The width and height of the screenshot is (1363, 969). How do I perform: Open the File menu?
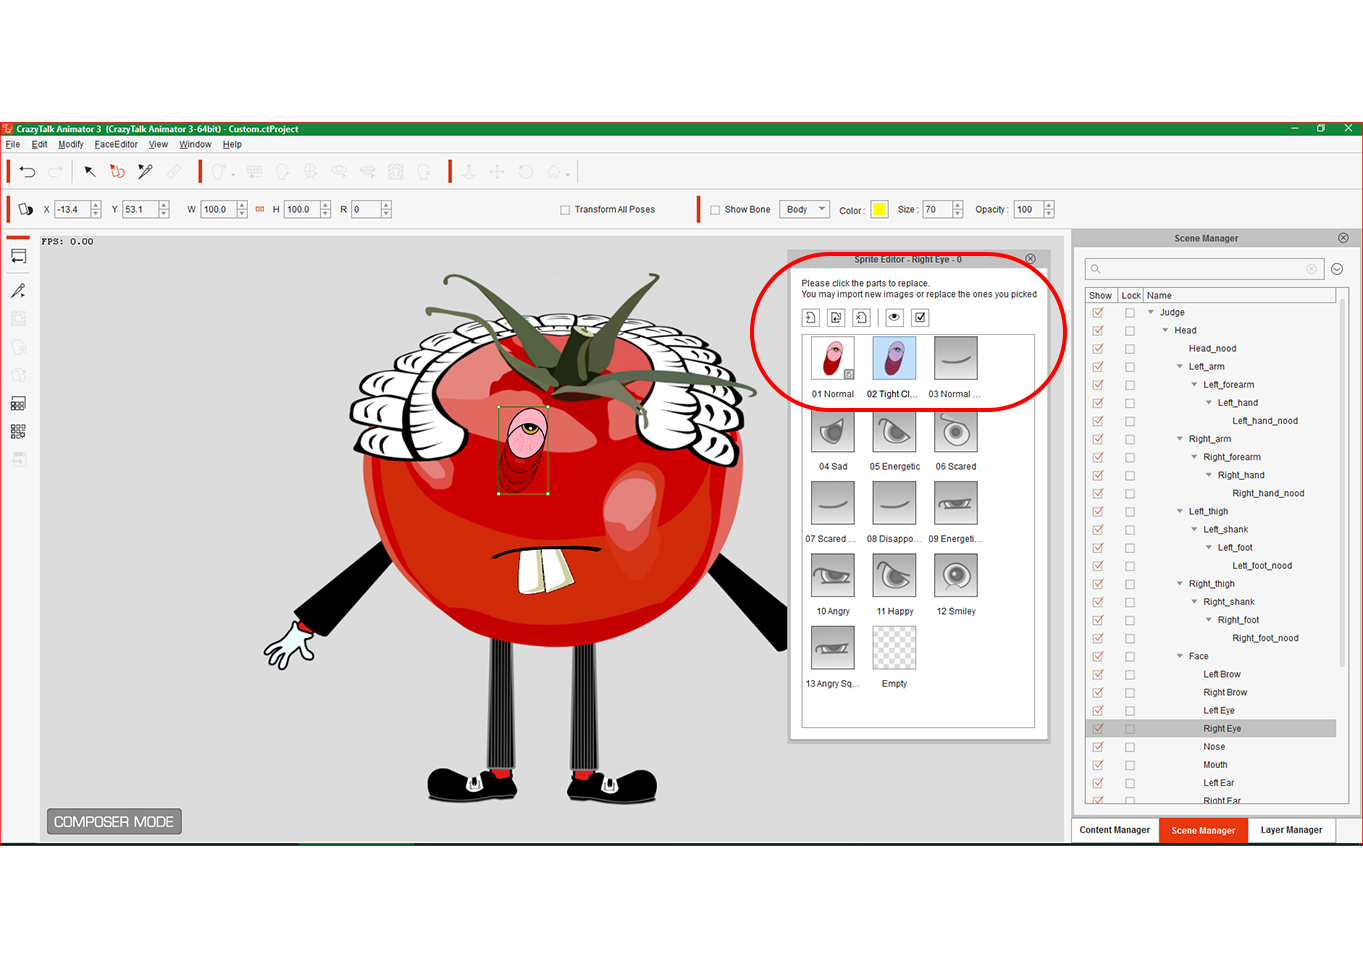tap(13, 144)
